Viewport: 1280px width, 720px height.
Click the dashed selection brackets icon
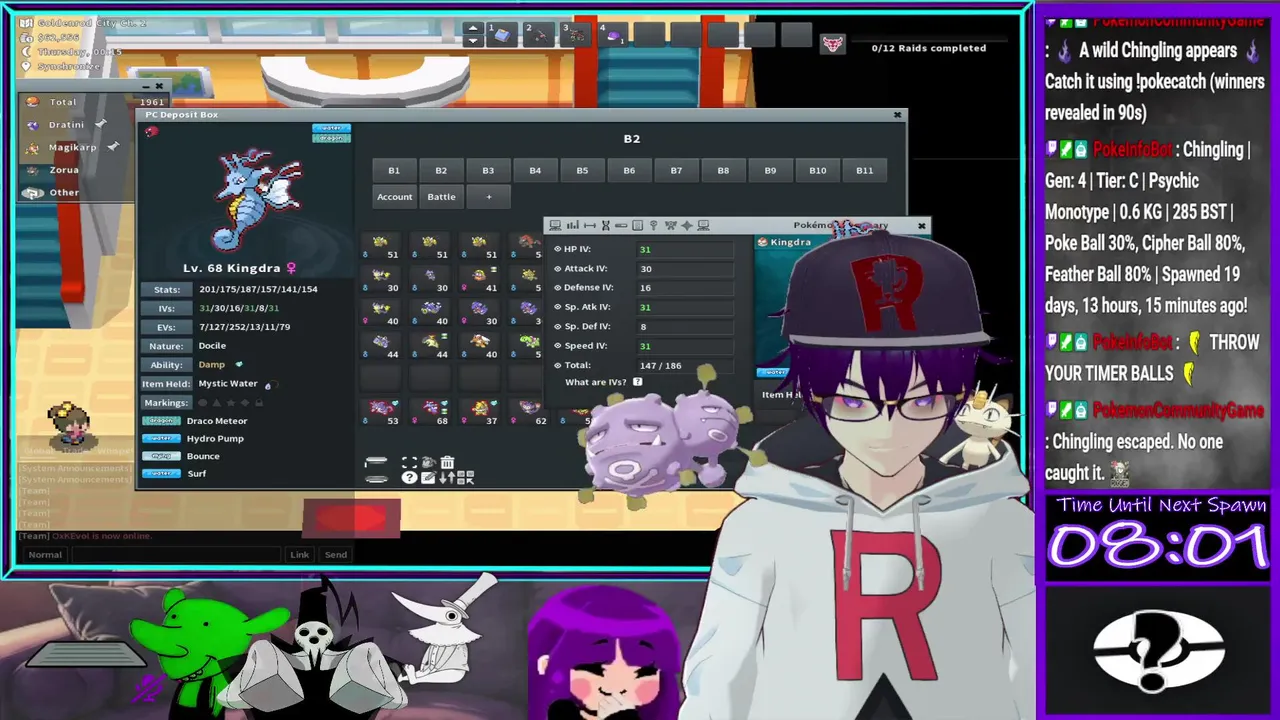pos(409,462)
